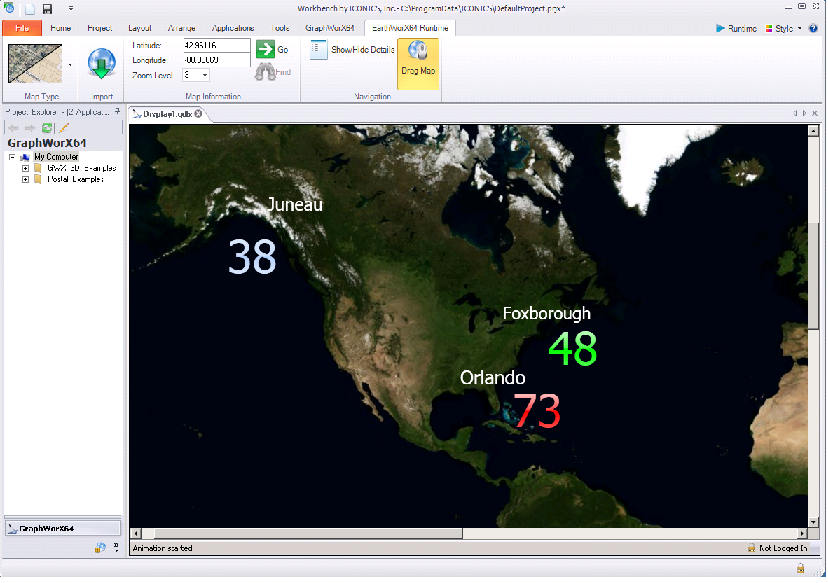Click the Runtime button
The image size is (828, 583).
[x=736, y=28]
